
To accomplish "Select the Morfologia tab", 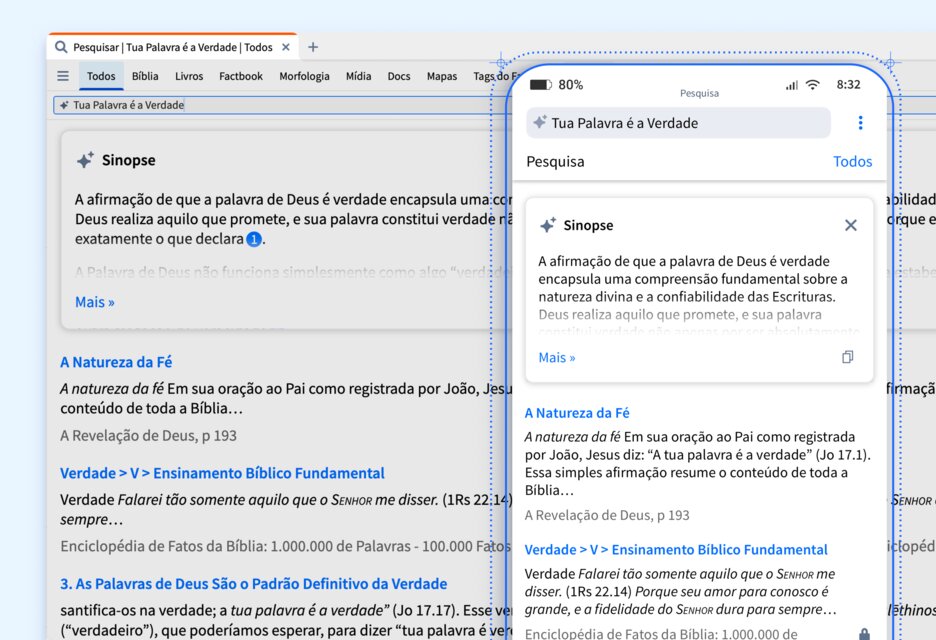I will (x=304, y=76).
